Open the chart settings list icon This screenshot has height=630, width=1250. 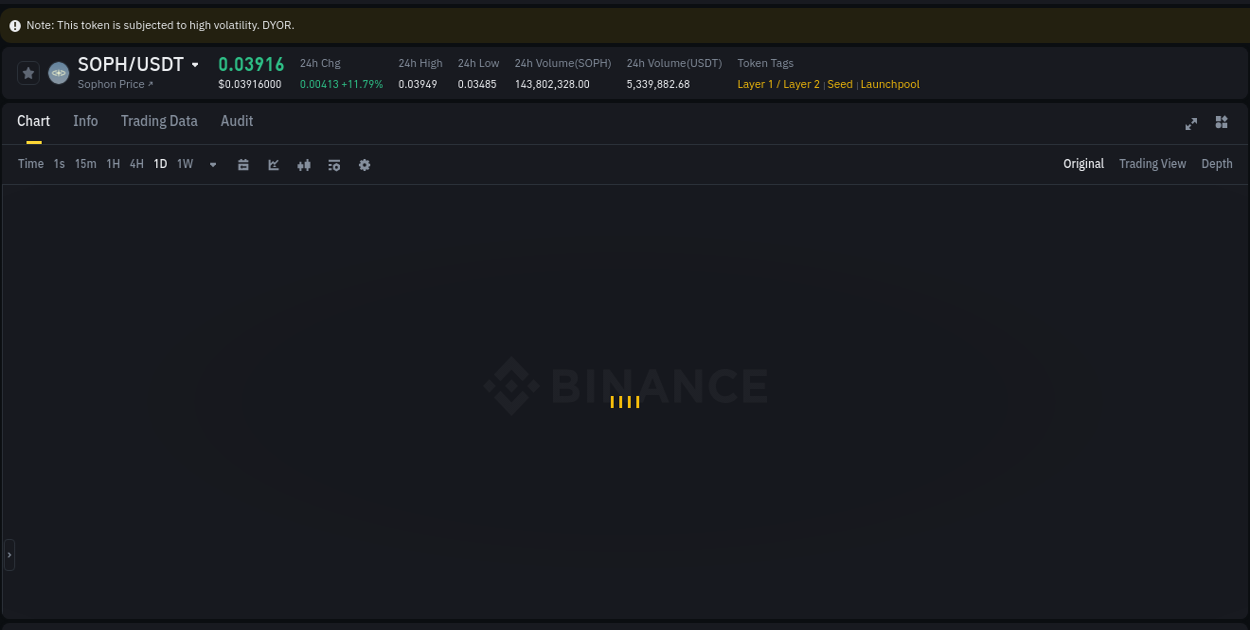pos(334,164)
